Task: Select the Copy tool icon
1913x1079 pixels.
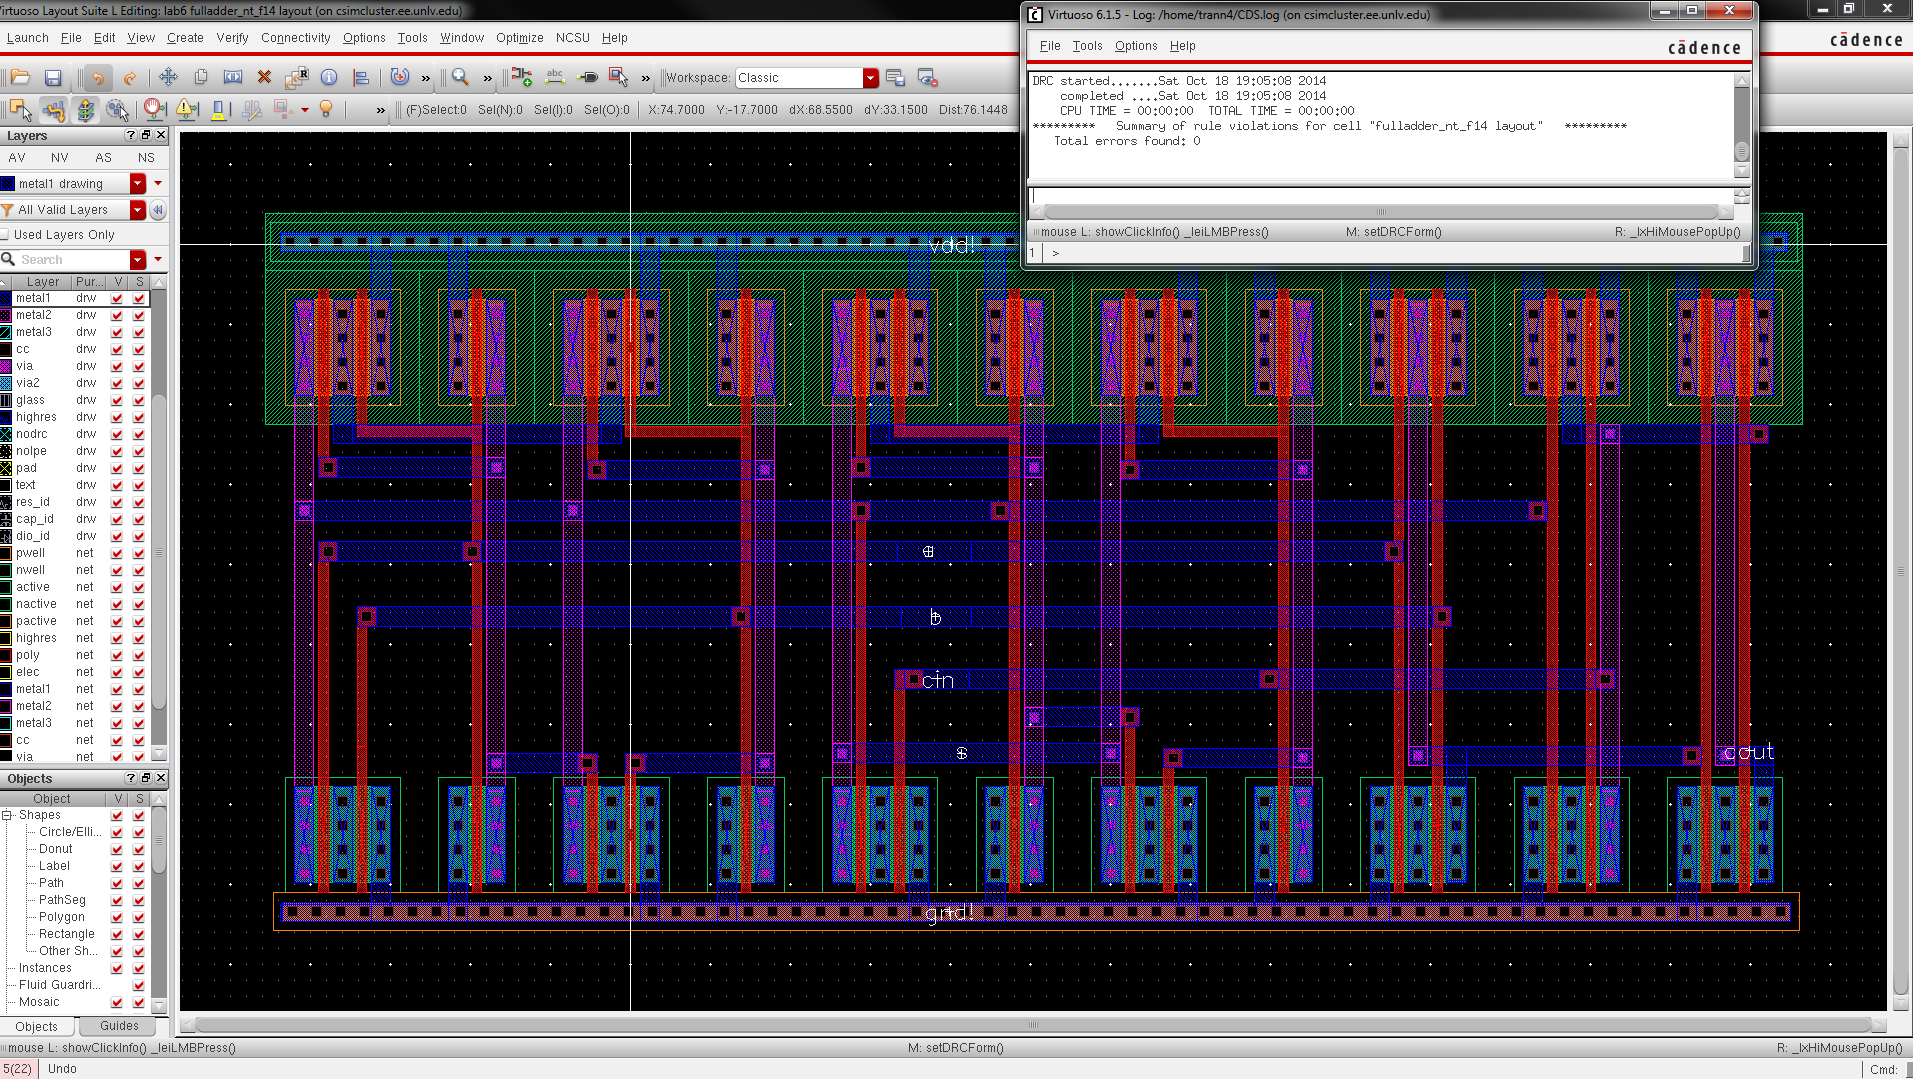Action: (201, 77)
